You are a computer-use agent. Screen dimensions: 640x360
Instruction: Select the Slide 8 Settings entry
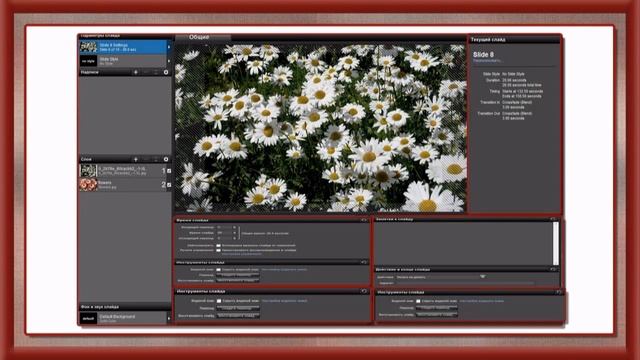click(x=123, y=47)
